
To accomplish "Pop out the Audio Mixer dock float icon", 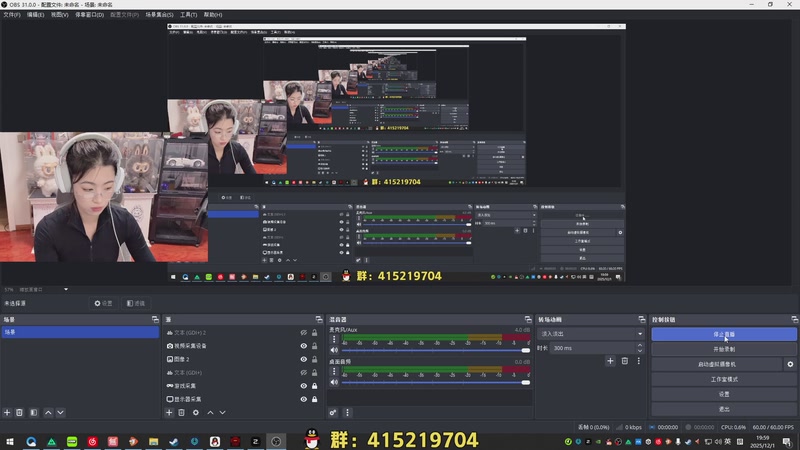I will point(528,319).
